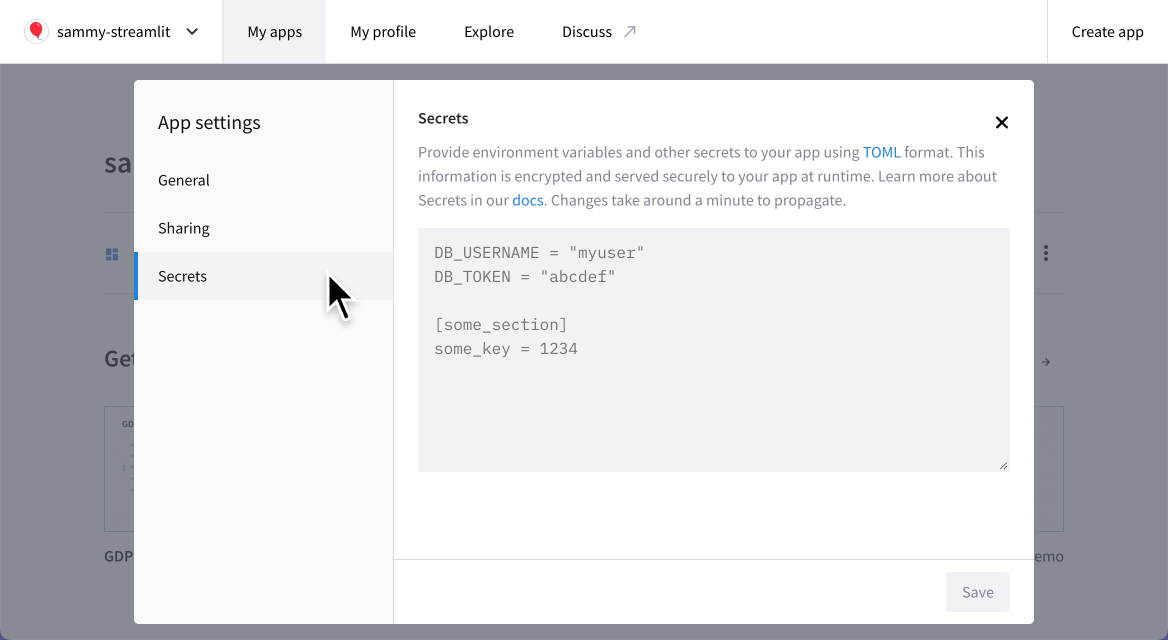Expand the workspace chevron in the header
This screenshot has width=1168, height=640.
click(x=190, y=31)
